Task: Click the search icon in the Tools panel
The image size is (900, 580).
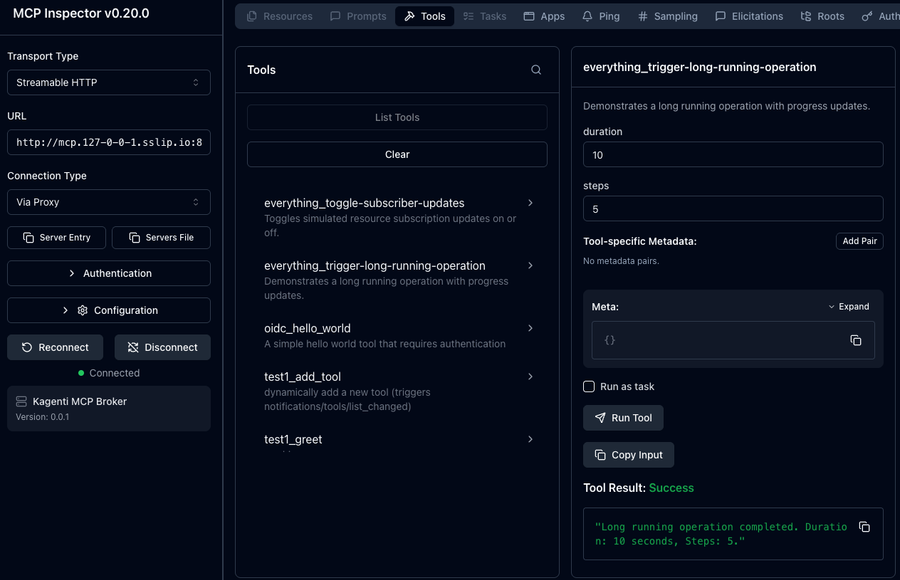Action: click(536, 69)
